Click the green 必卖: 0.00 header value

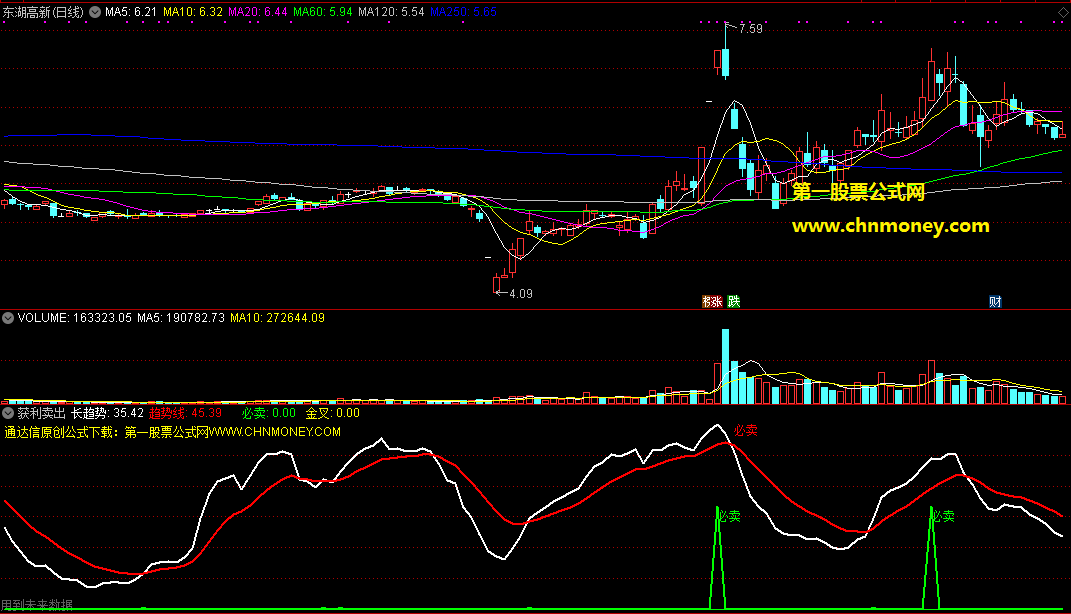click(x=268, y=413)
